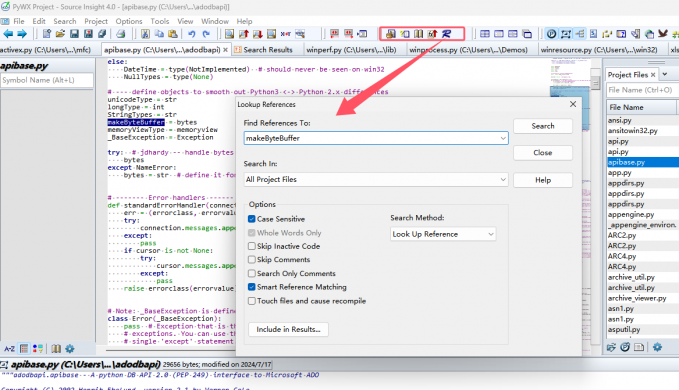Click the Symbol Info question-mark icon
The image size is (679, 390).
click(404, 34)
